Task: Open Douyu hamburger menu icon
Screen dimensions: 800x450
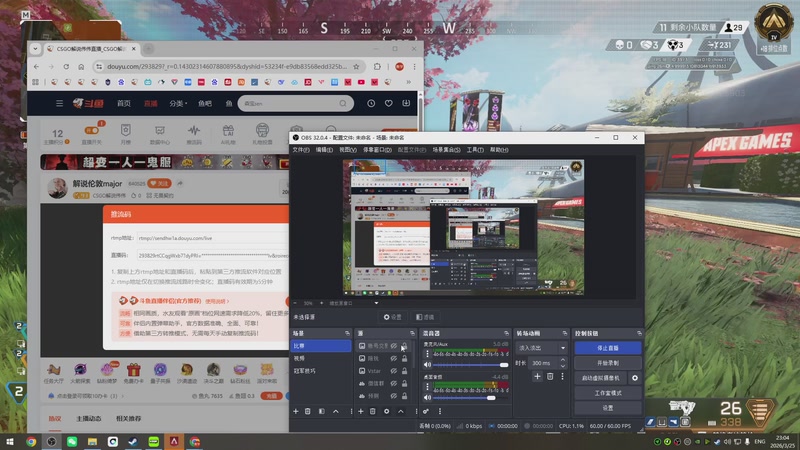Action: [x=59, y=103]
